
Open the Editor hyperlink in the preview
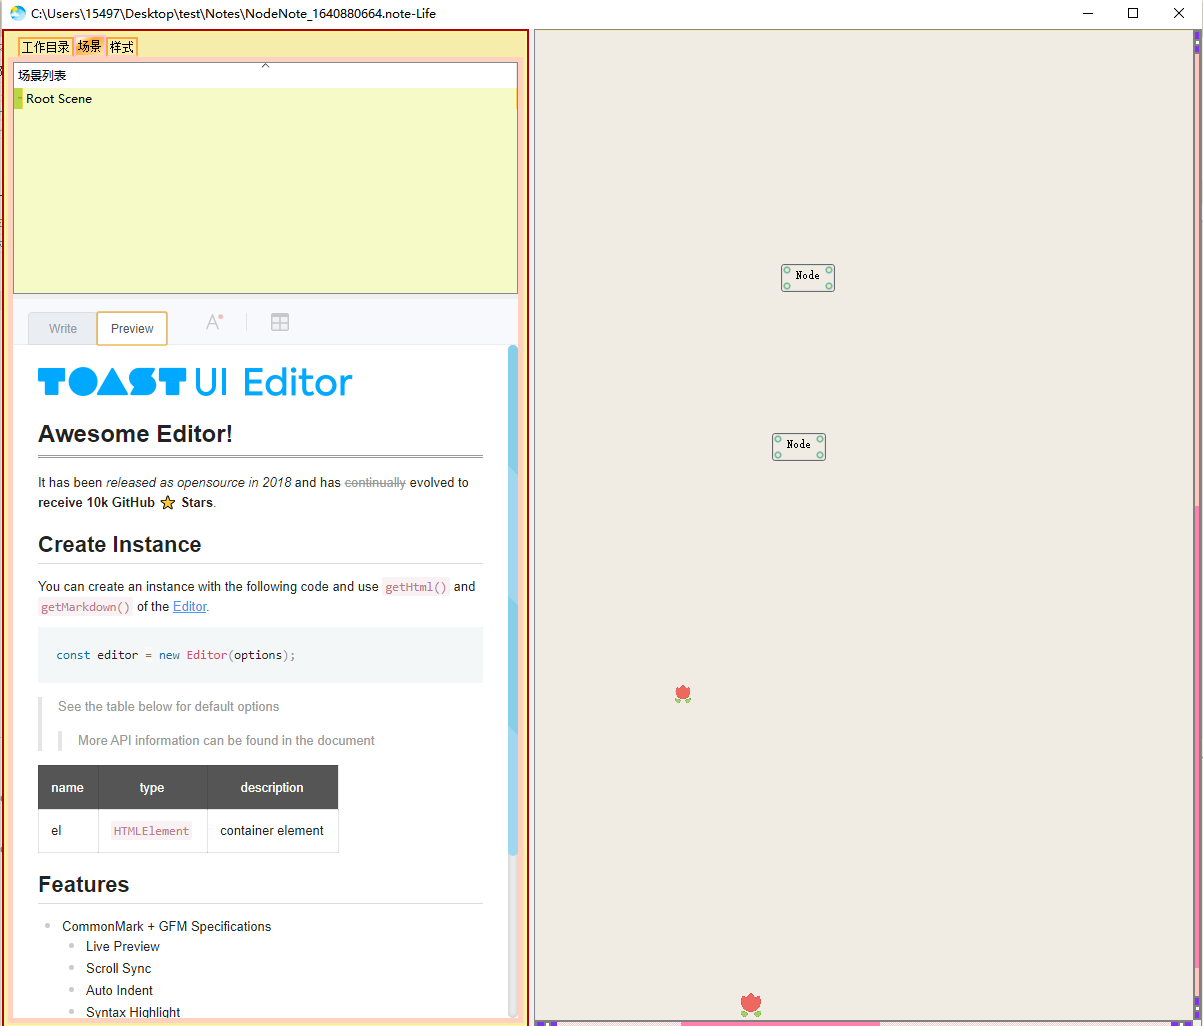coord(189,606)
